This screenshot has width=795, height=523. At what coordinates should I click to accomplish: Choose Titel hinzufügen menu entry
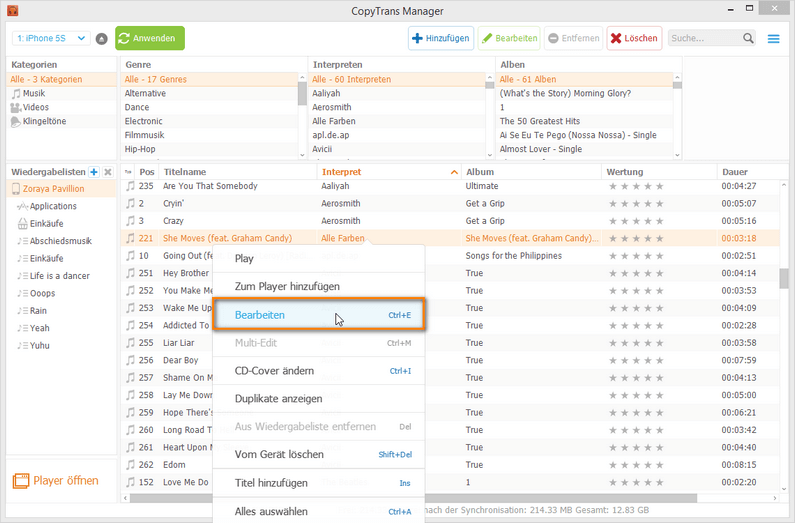click(x=318, y=483)
